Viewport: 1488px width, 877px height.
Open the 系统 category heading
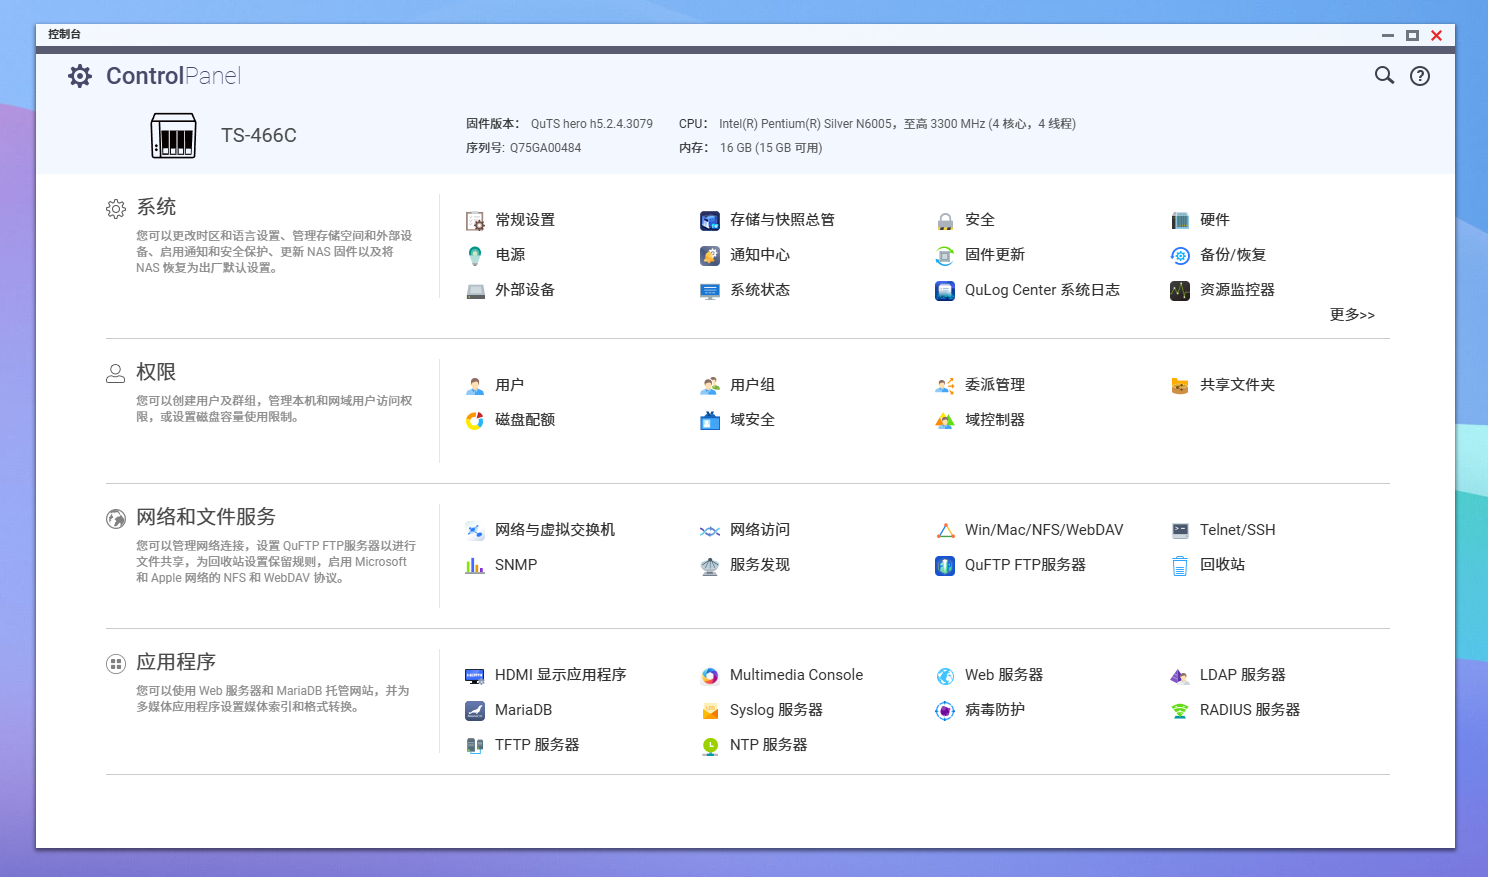pos(156,207)
